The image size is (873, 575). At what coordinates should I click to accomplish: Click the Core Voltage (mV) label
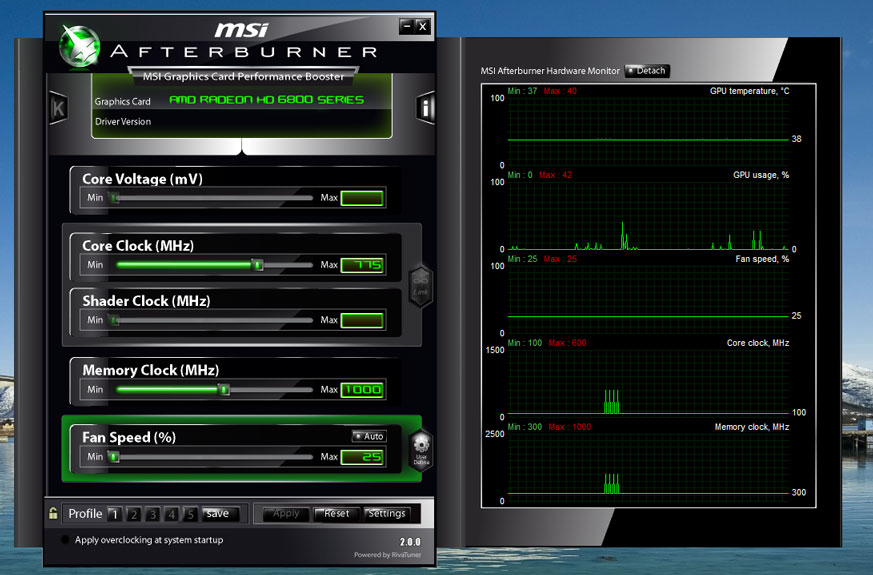143,179
